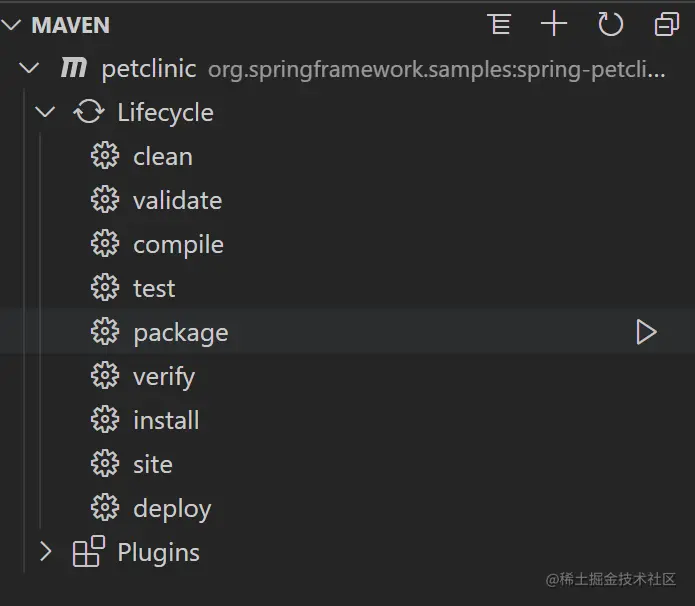
Task: Collapse the Lifecycle tree node
Action: click(x=45, y=112)
